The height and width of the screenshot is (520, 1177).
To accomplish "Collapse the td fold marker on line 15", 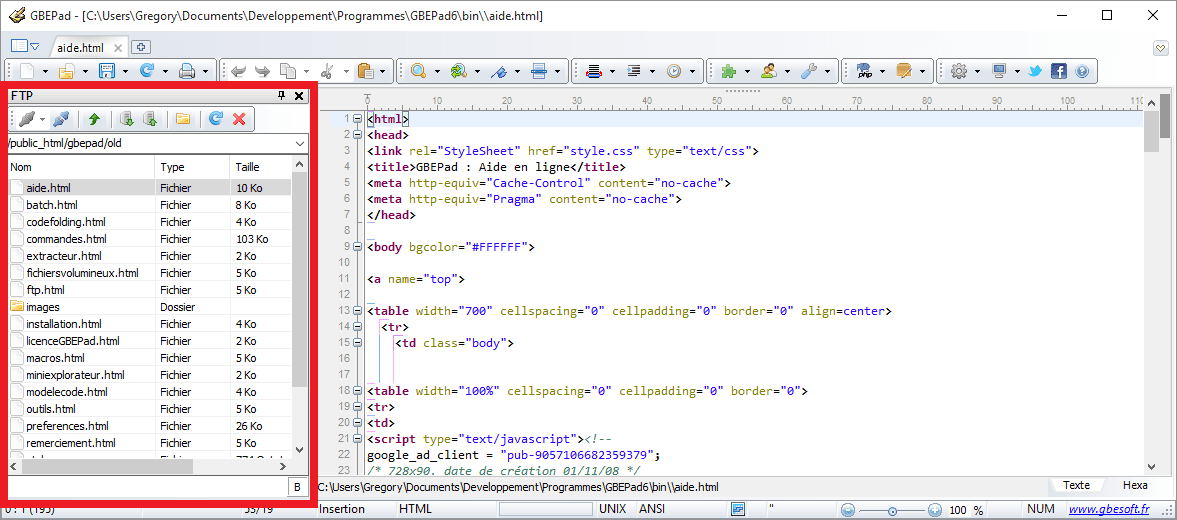I will click(357, 342).
